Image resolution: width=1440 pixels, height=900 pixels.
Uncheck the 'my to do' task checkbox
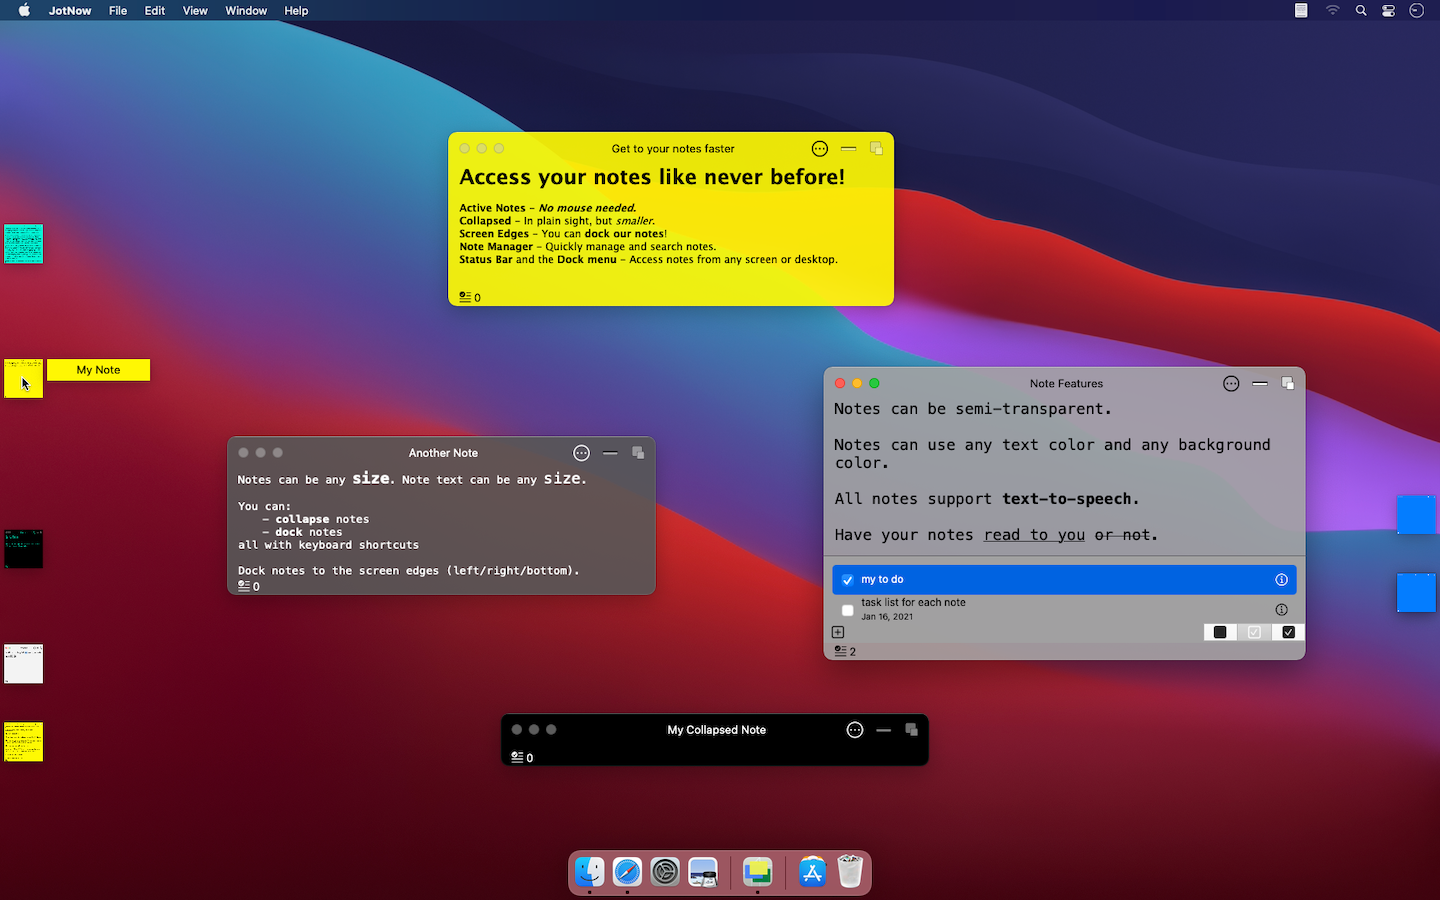tap(848, 580)
